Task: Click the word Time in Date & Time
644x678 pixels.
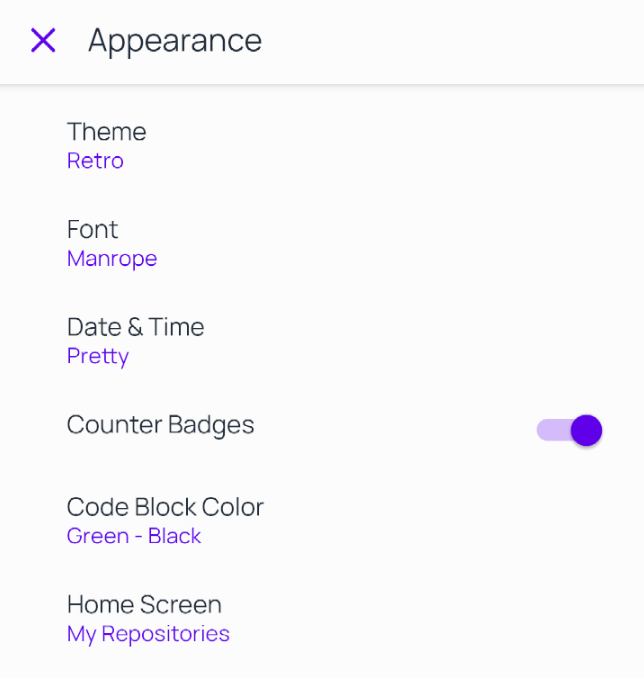Action: coord(176,327)
